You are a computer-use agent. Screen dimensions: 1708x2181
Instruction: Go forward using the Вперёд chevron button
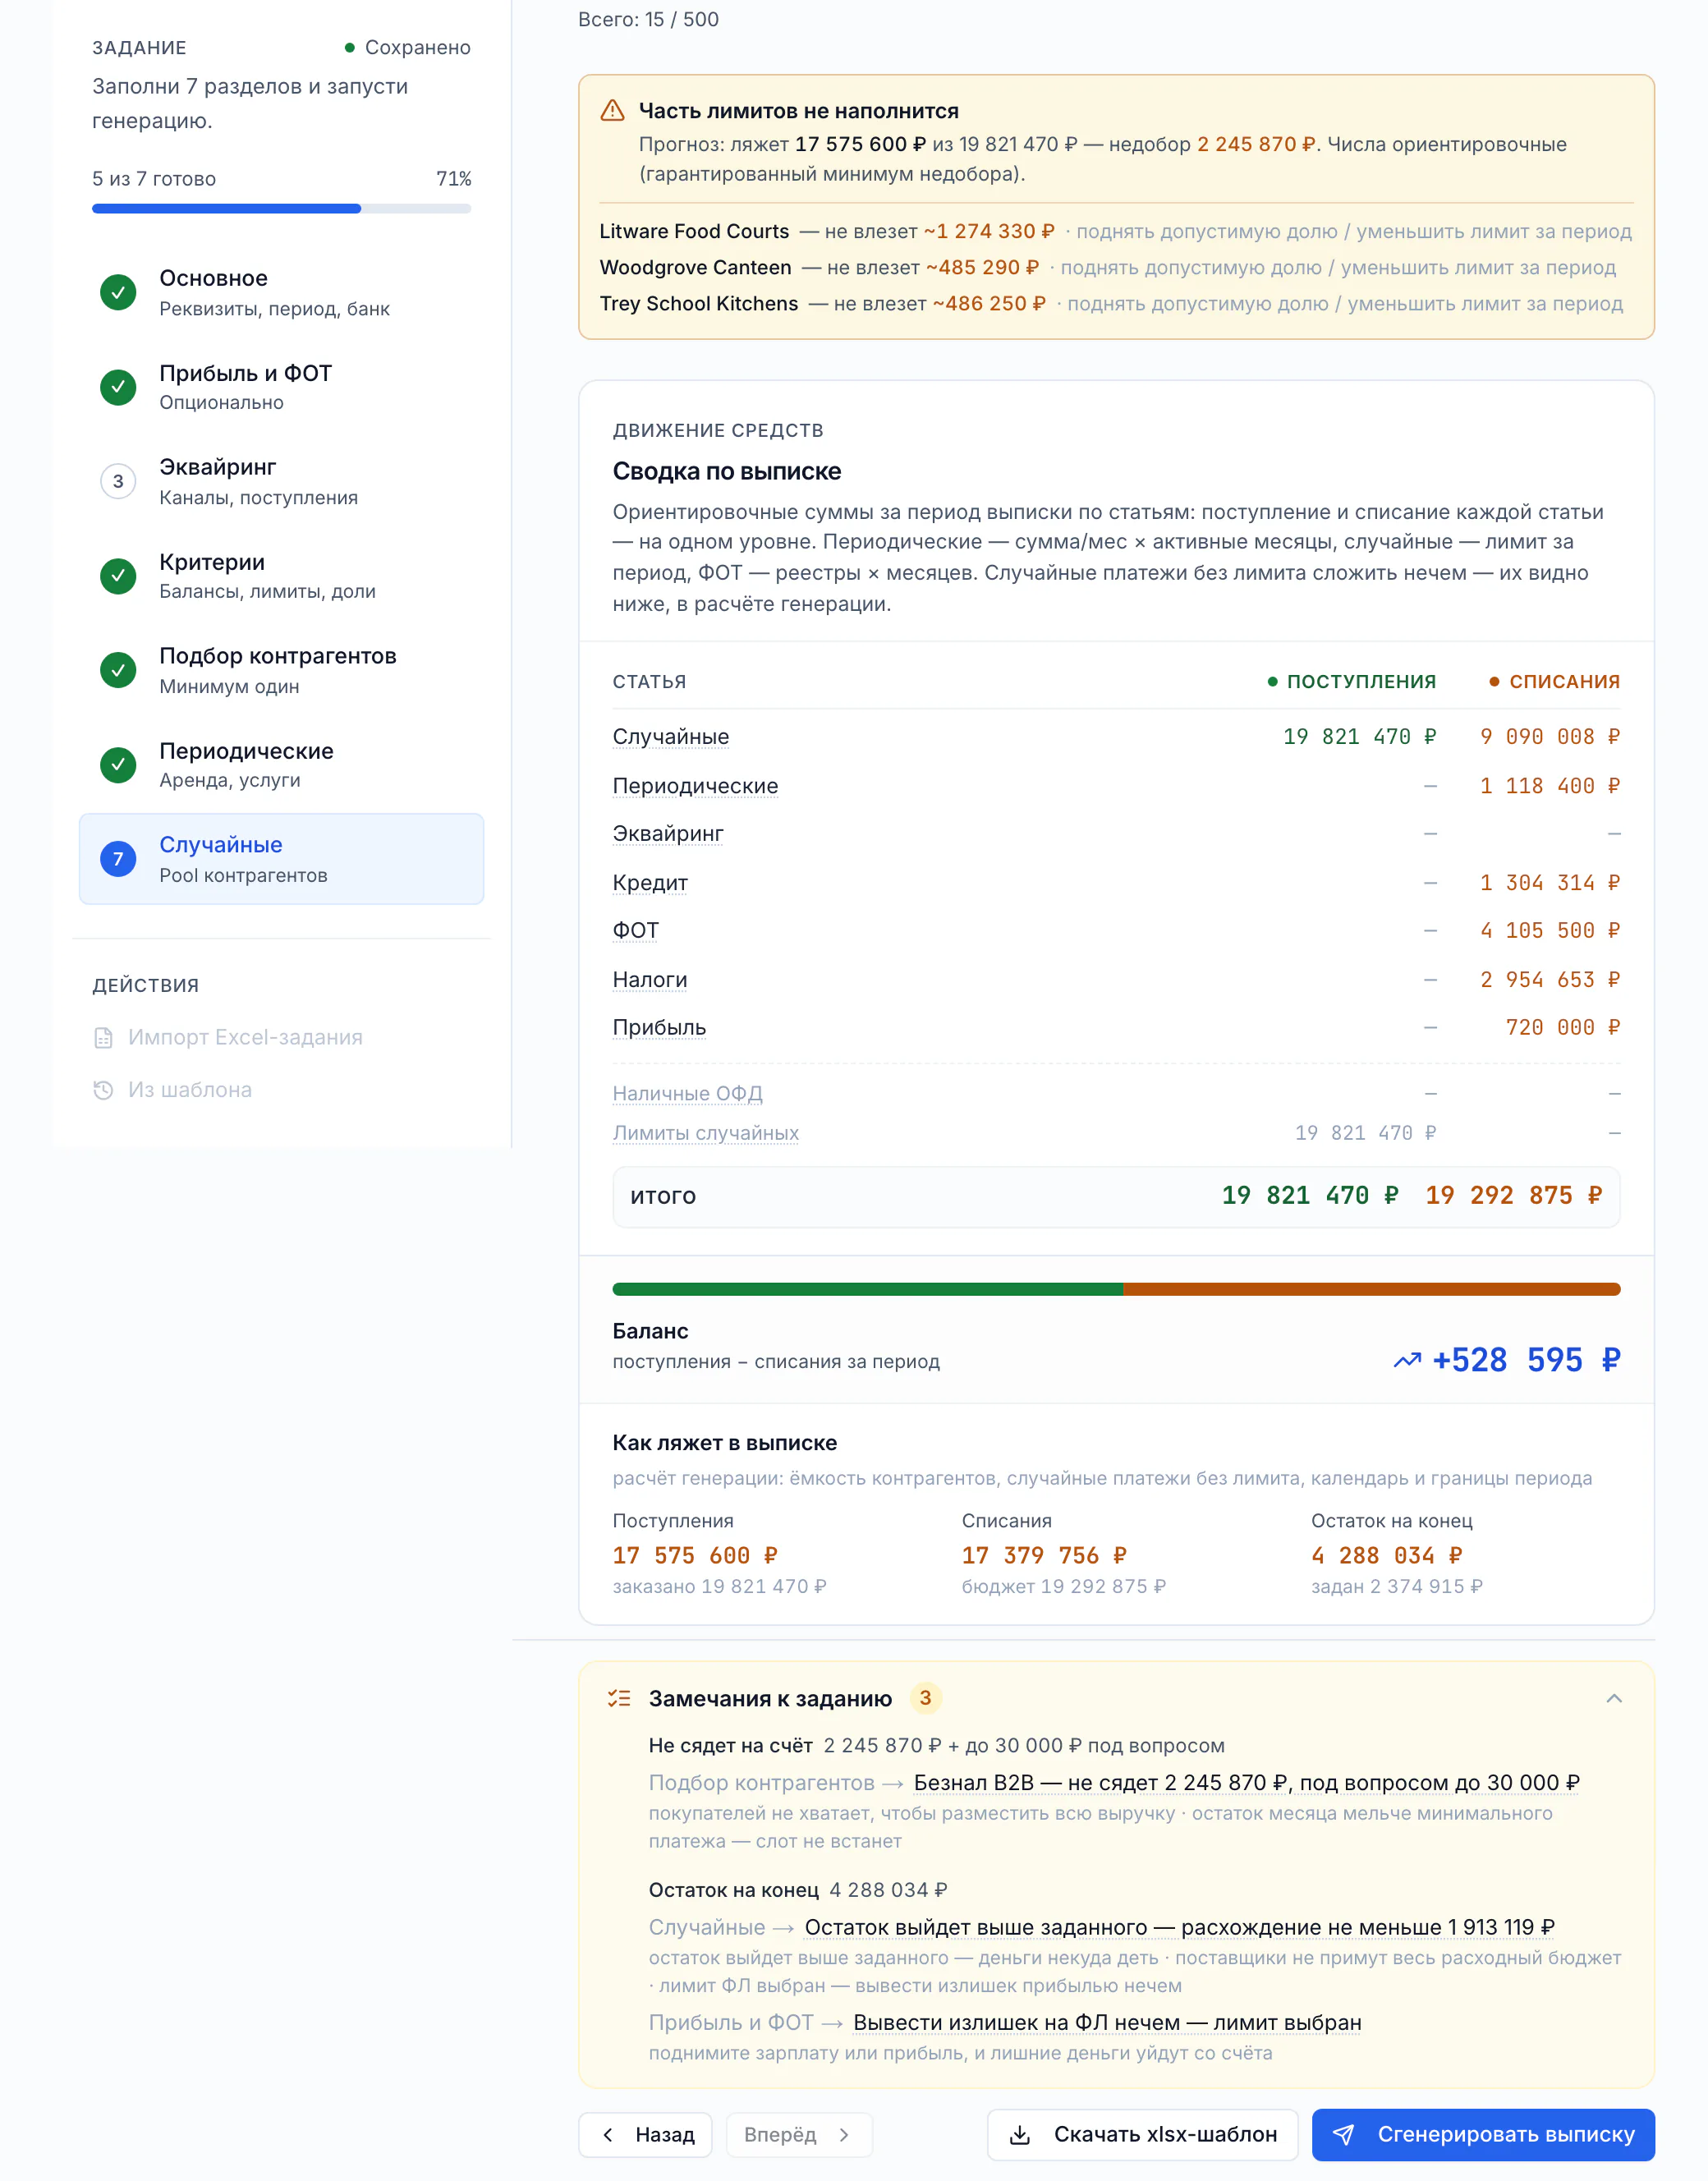point(799,2135)
